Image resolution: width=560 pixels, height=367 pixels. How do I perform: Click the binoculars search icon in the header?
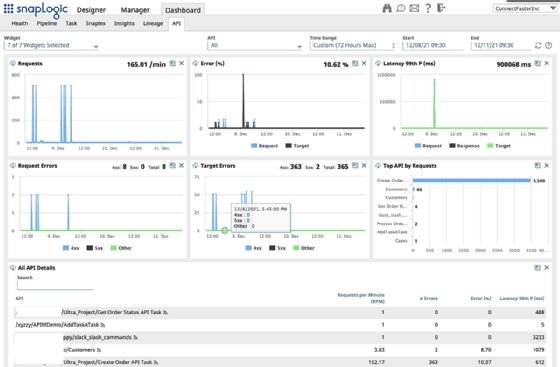[x=387, y=8]
